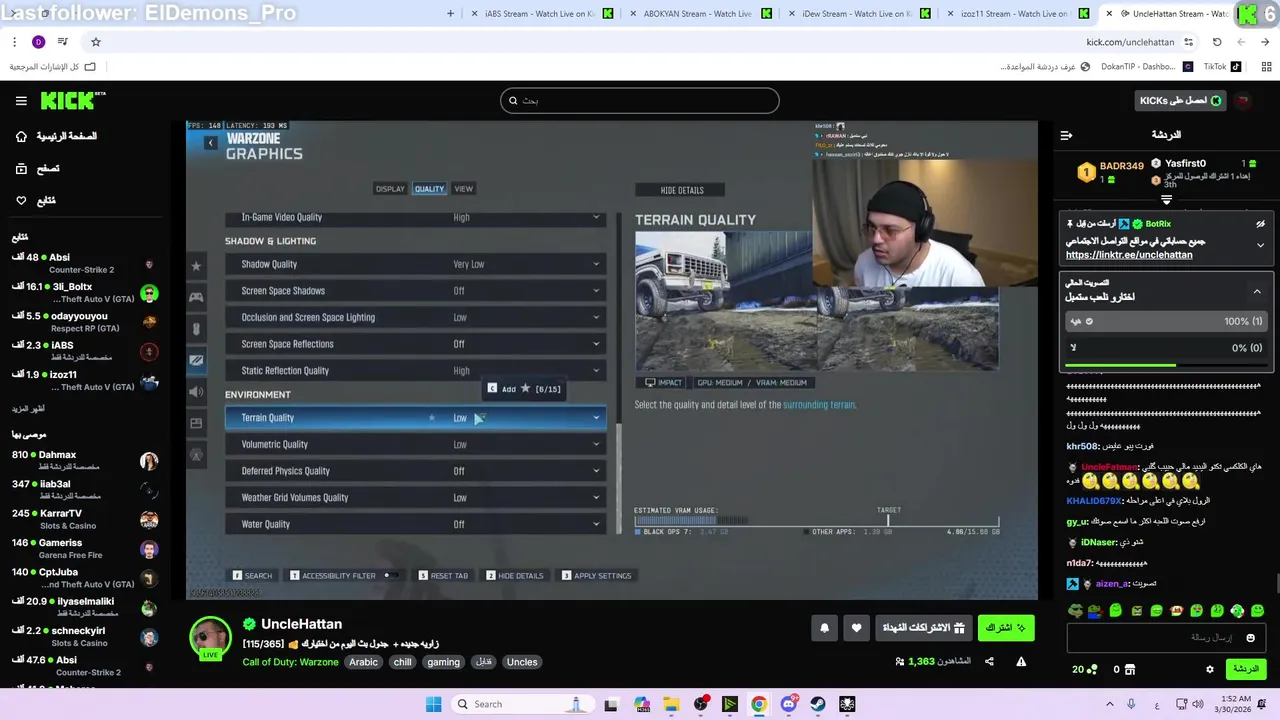Click the Call of Duty: Warzone category link

pyautogui.click(x=290, y=662)
